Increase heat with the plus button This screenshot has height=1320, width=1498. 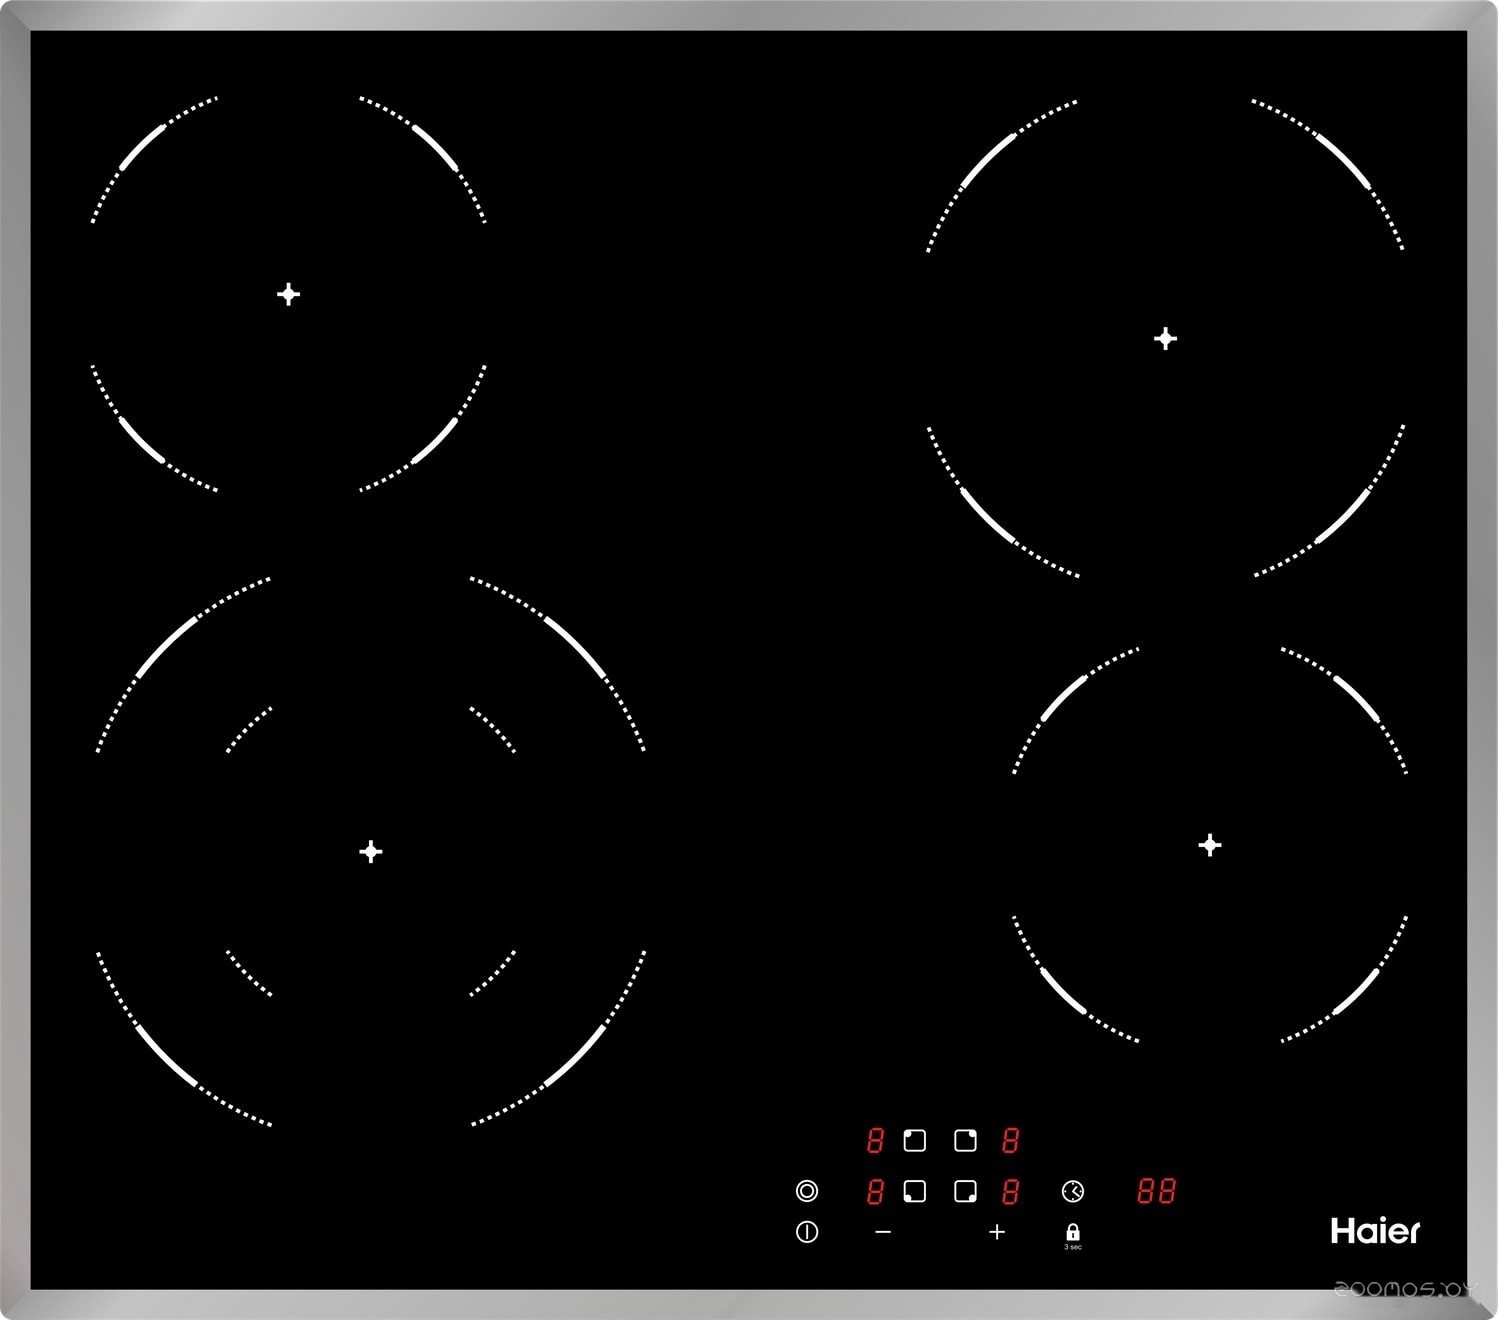tap(996, 1233)
